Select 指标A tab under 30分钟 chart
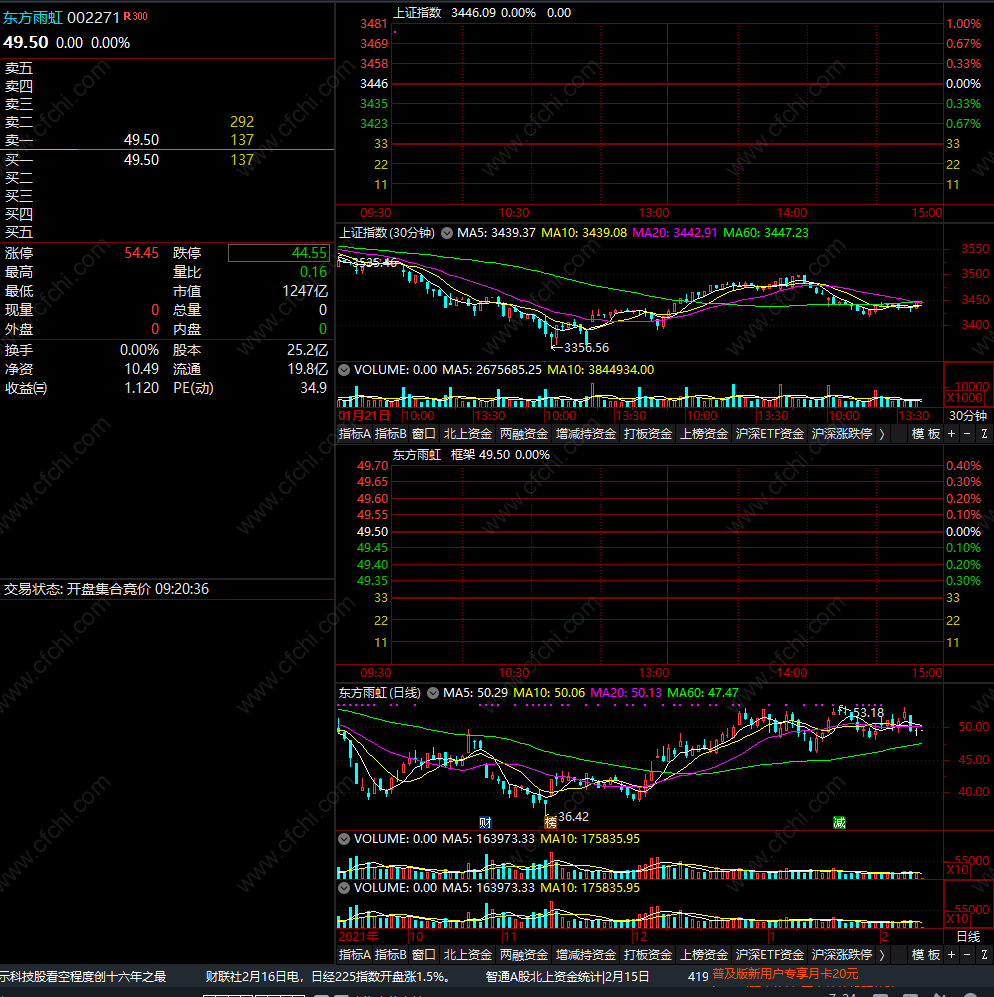The image size is (994, 997). tap(355, 434)
